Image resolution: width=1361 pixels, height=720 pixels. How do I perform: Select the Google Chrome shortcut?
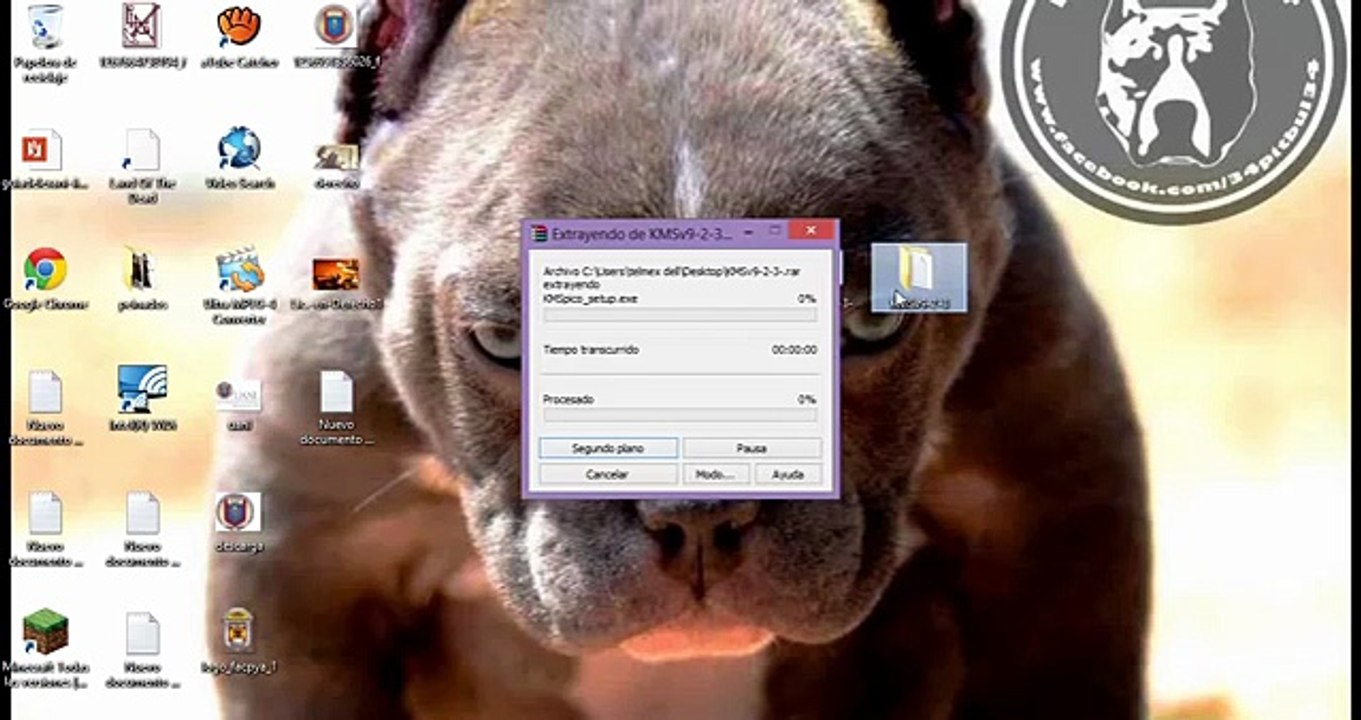click(45, 270)
